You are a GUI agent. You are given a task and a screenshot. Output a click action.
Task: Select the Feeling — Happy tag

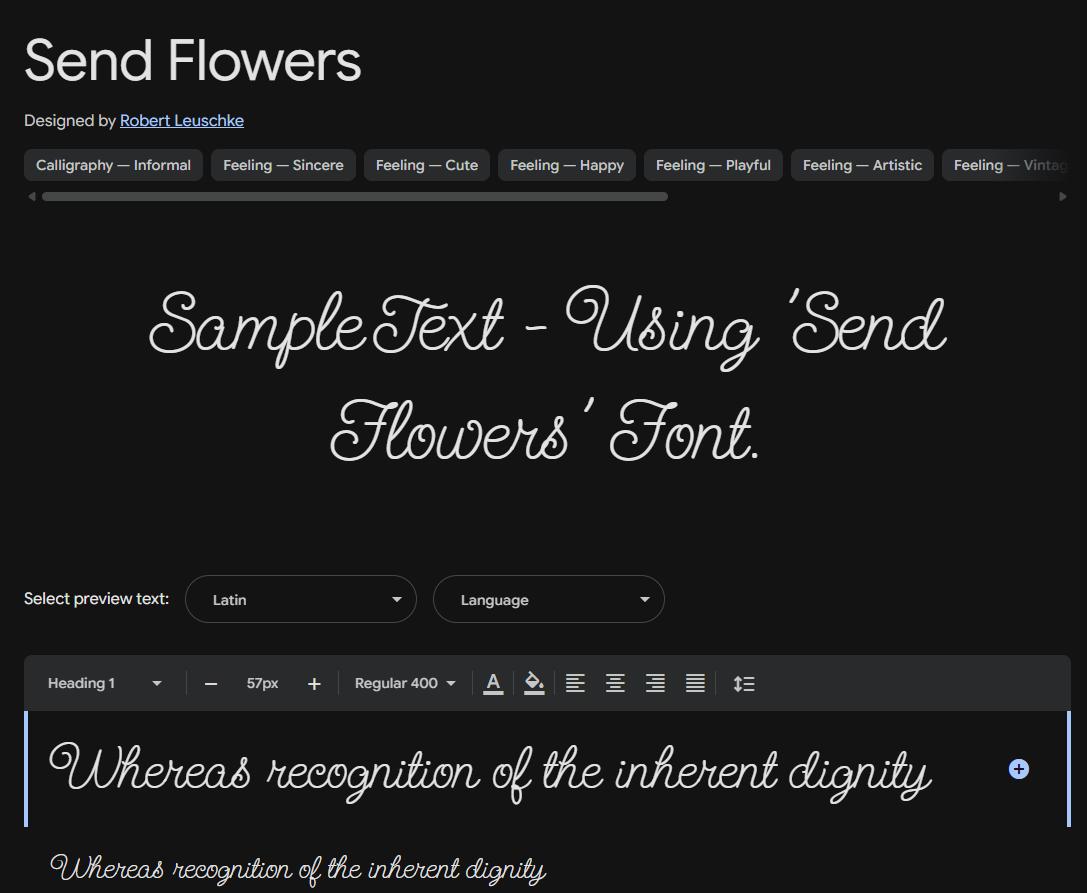coord(567,165)
